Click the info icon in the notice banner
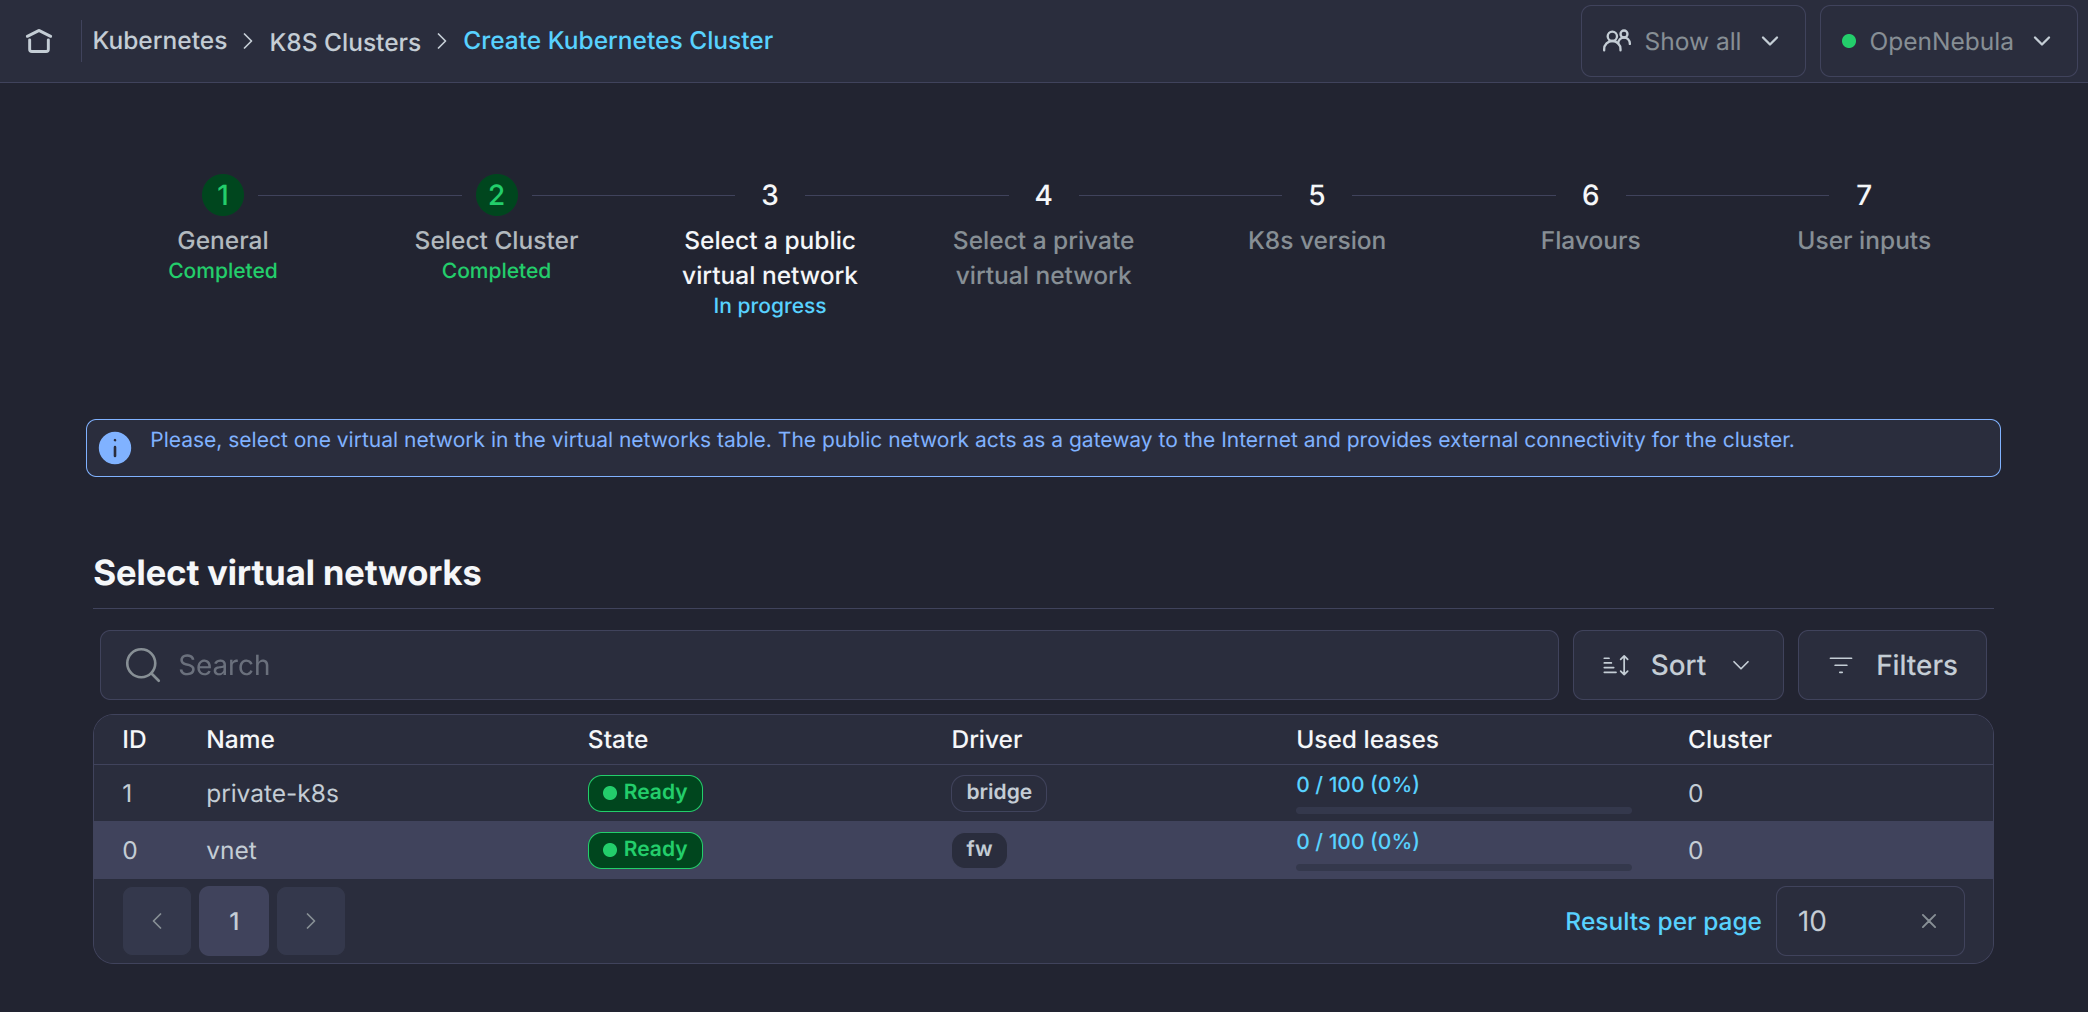Screen dimensions: 2088x1012 coord(115,447)
